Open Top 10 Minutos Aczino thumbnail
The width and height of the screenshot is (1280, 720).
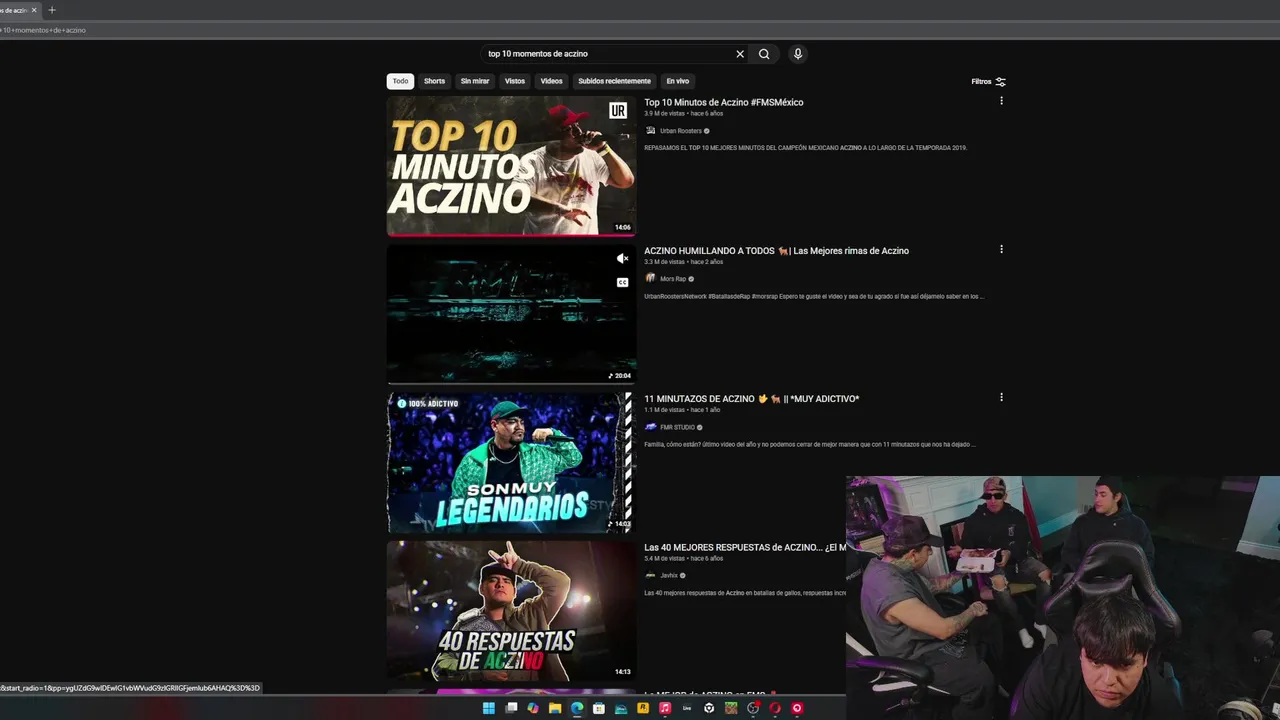(x=511, y=166)
